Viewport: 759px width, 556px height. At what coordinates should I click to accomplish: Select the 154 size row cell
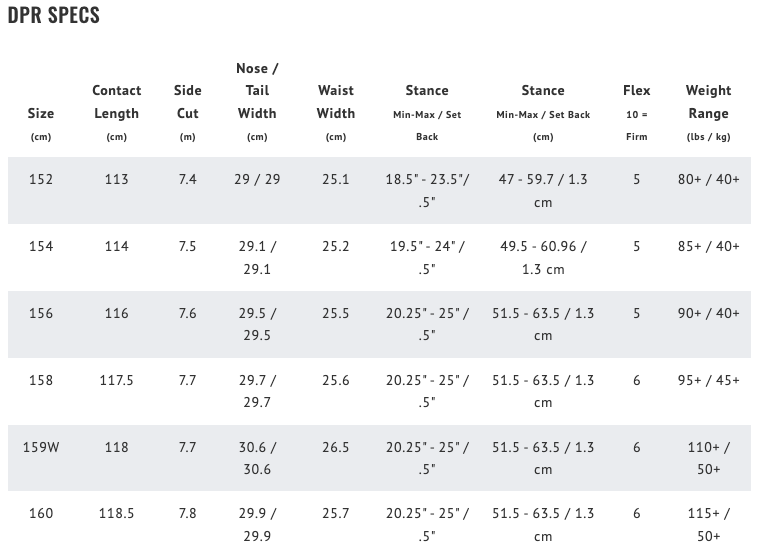pos(41,247)
